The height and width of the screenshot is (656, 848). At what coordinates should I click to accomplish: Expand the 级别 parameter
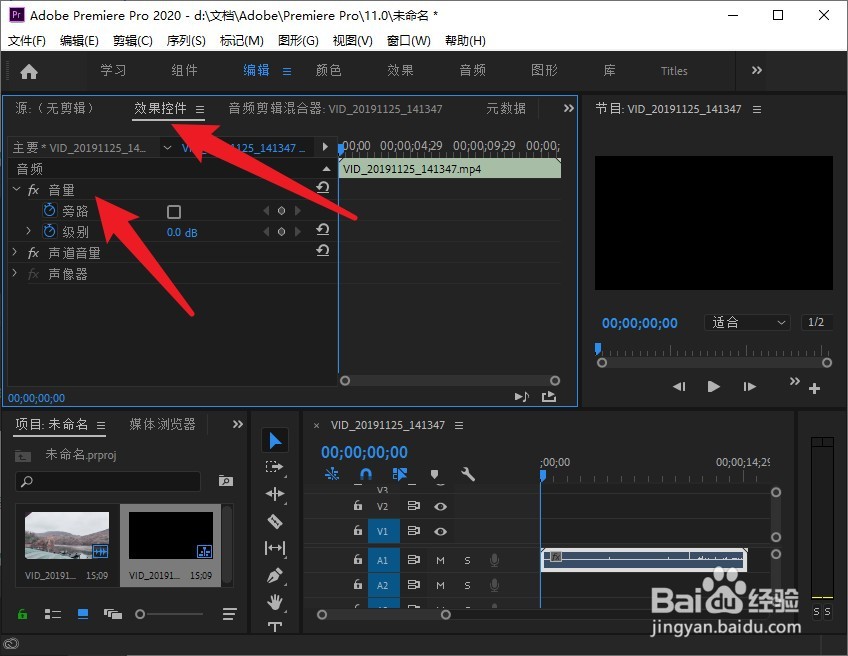(29, 231)
